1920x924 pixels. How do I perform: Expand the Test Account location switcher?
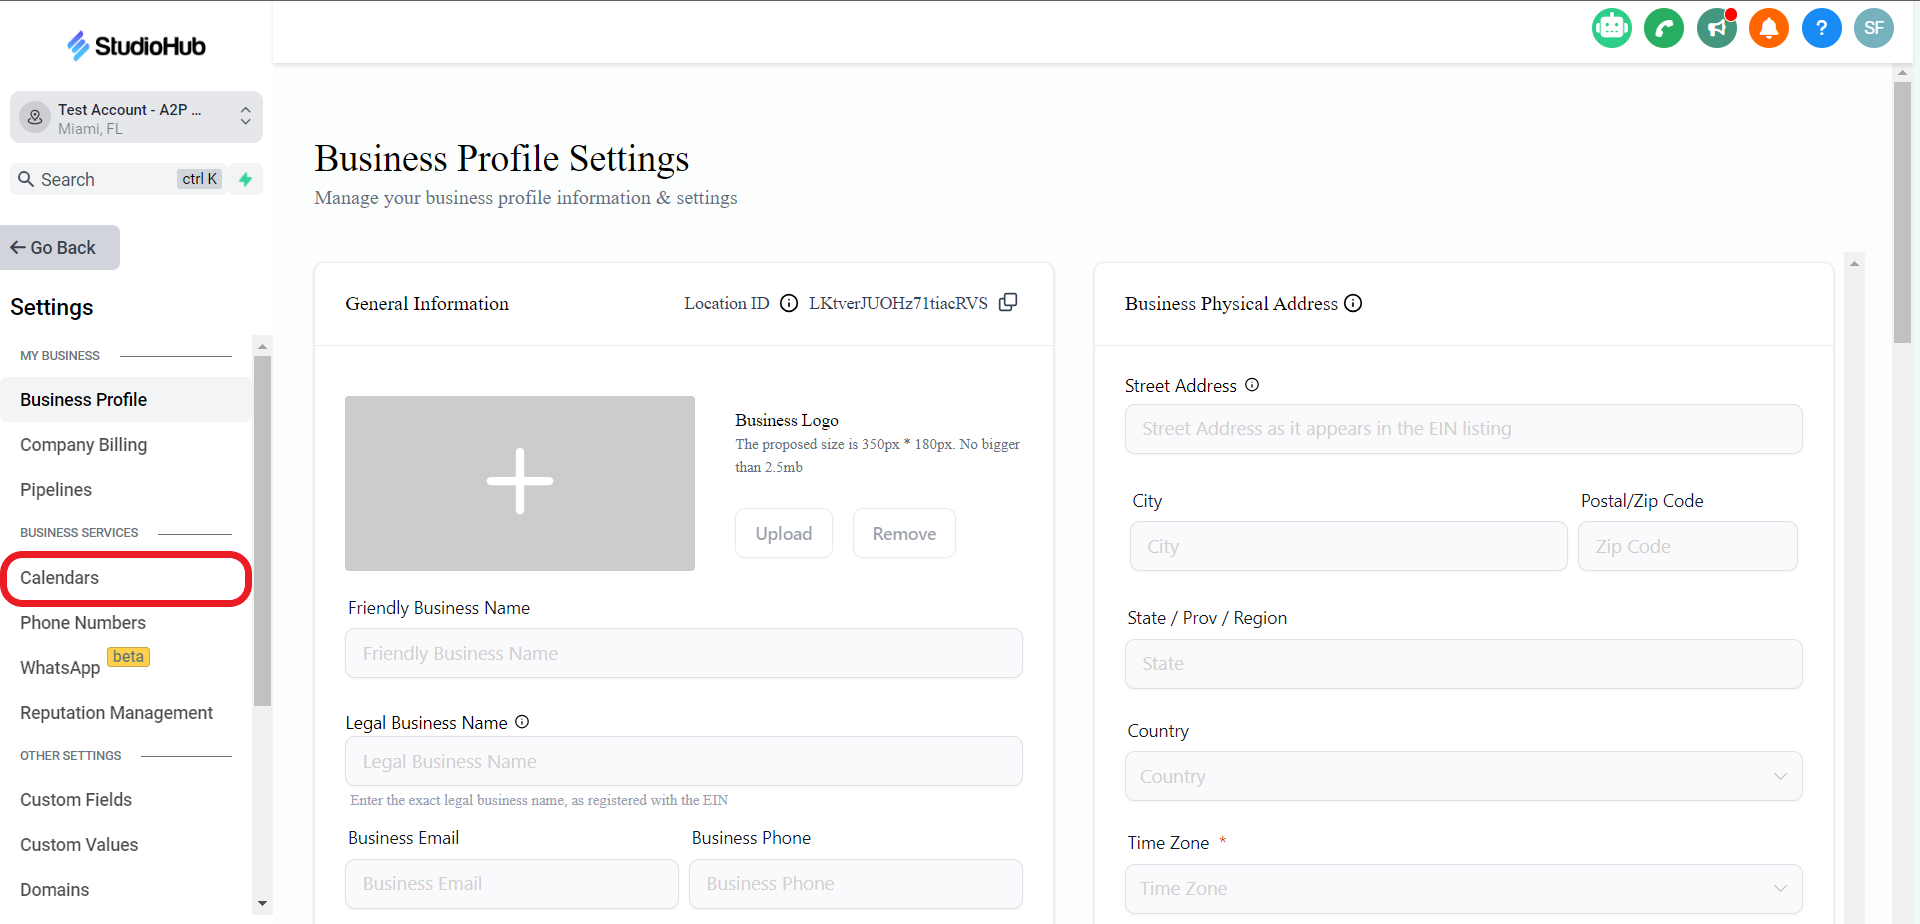(x=136, y=118)
